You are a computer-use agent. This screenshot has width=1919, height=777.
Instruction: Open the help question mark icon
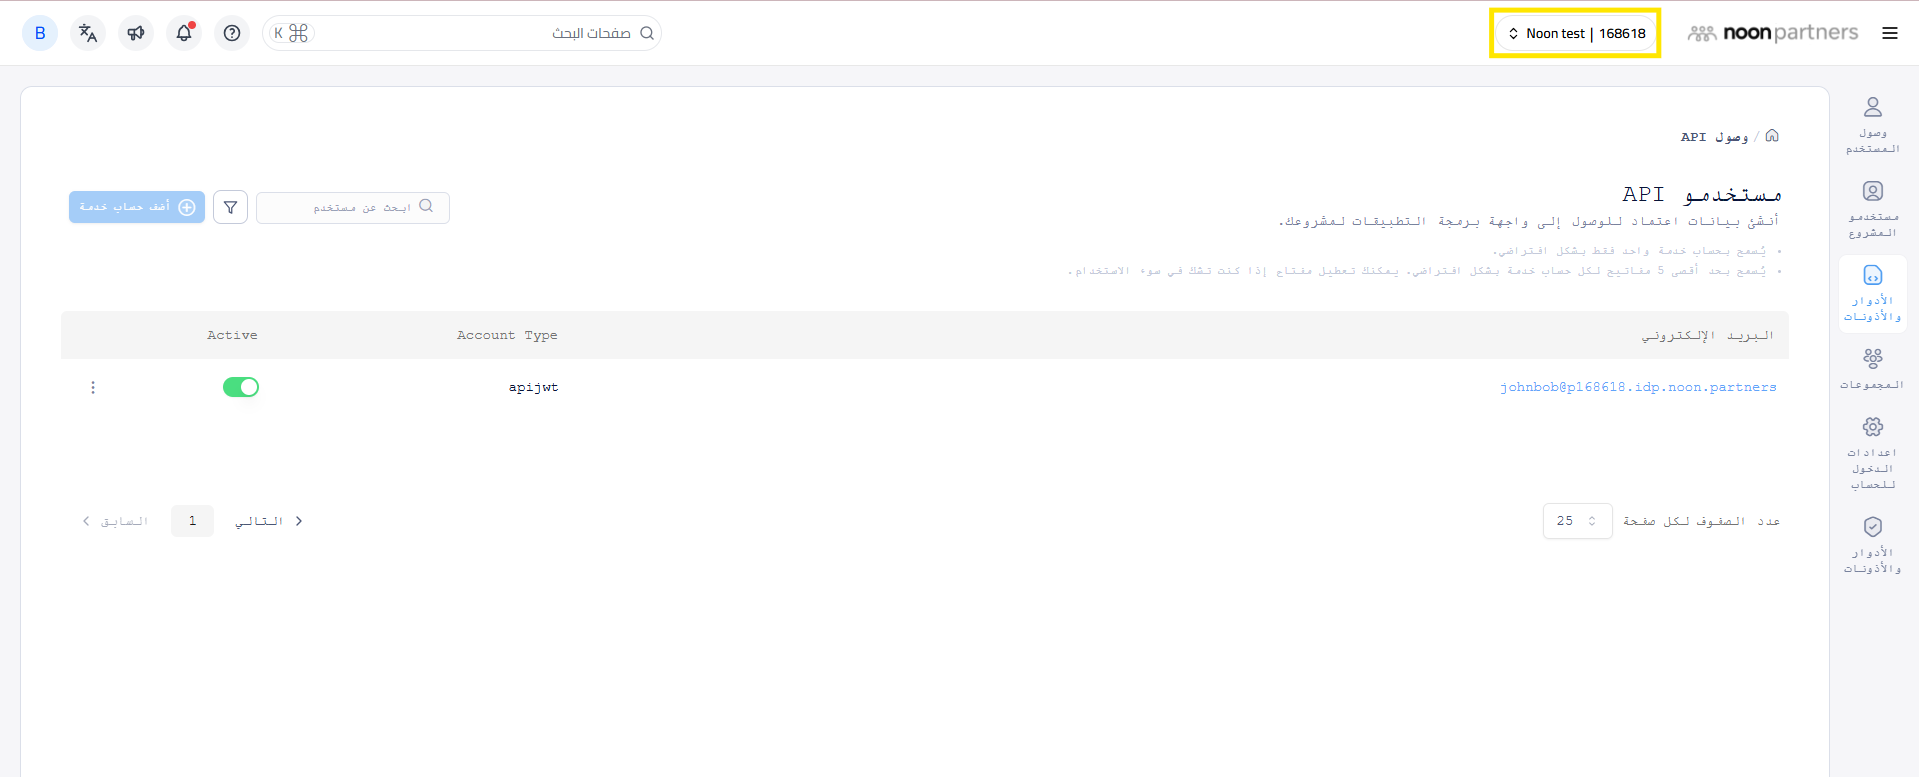point(232,33)
